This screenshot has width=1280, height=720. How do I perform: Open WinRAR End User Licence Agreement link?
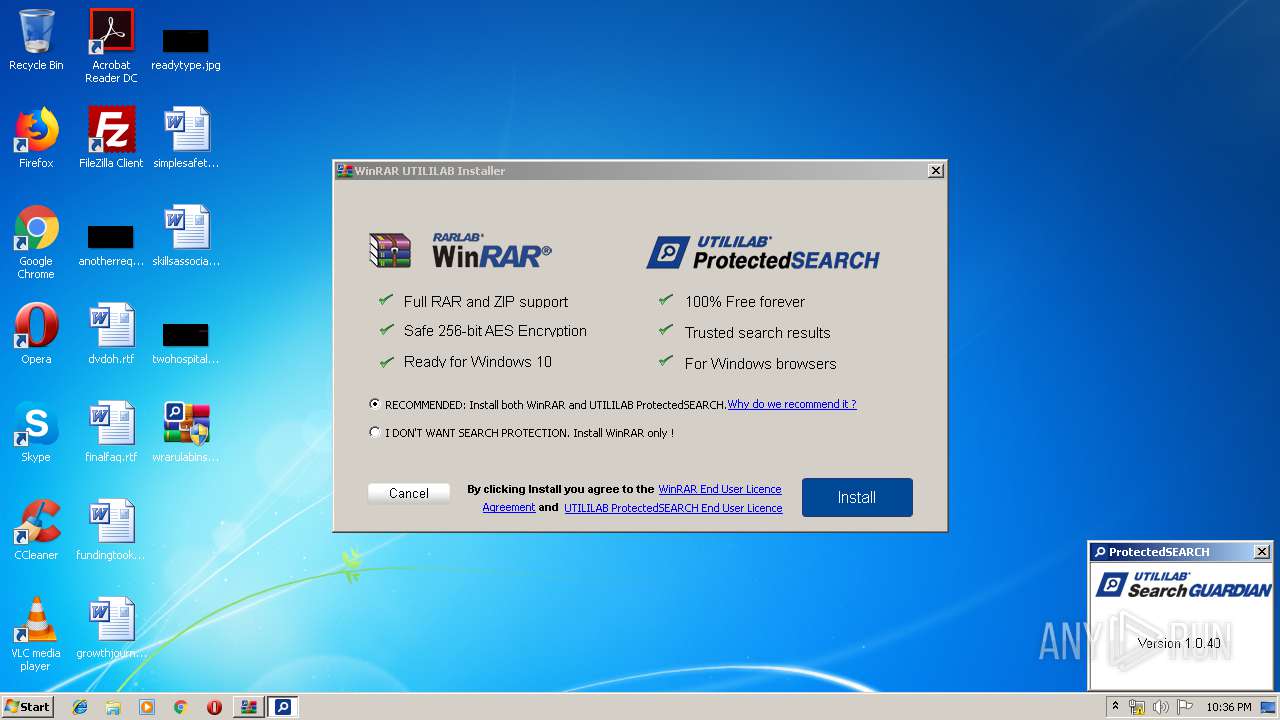(x=720, y=489)
